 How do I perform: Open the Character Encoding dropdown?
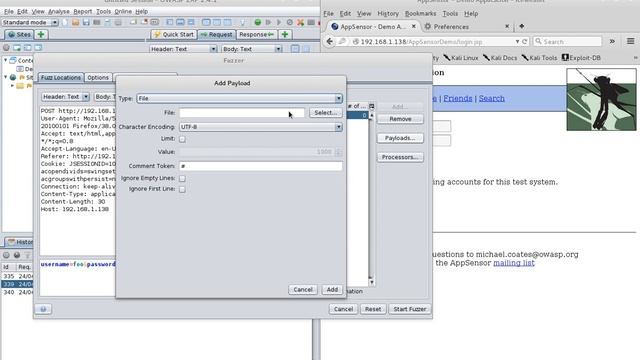tap(261, 127)
